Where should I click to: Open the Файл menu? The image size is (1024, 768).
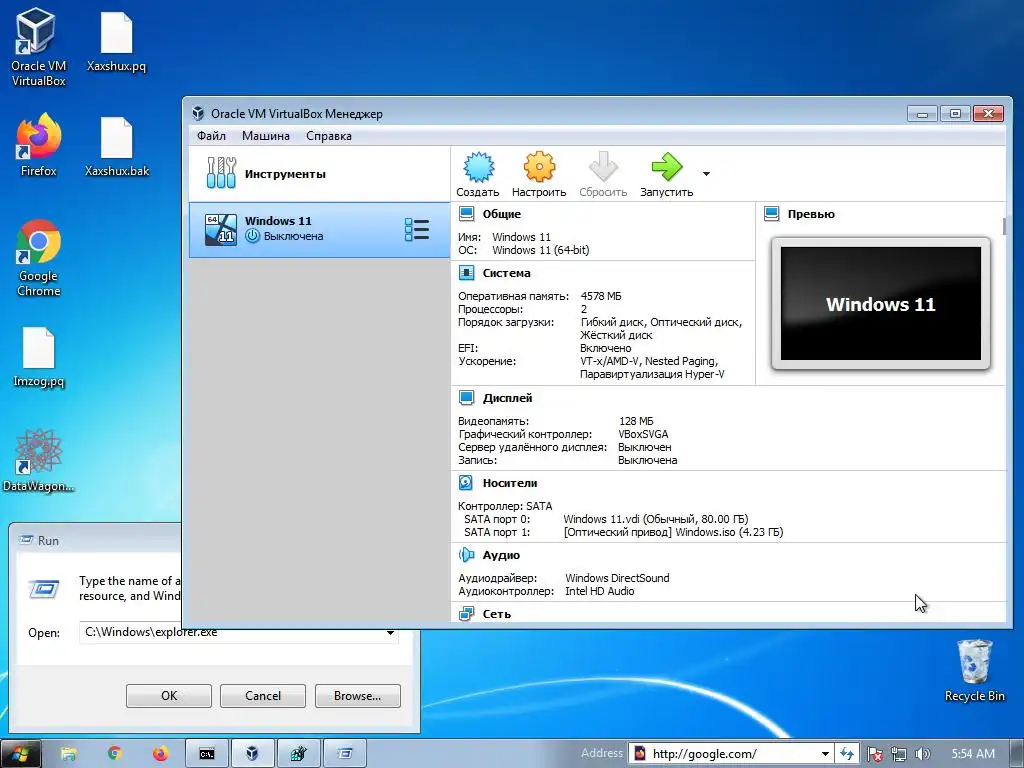click(x=211, y=136)
